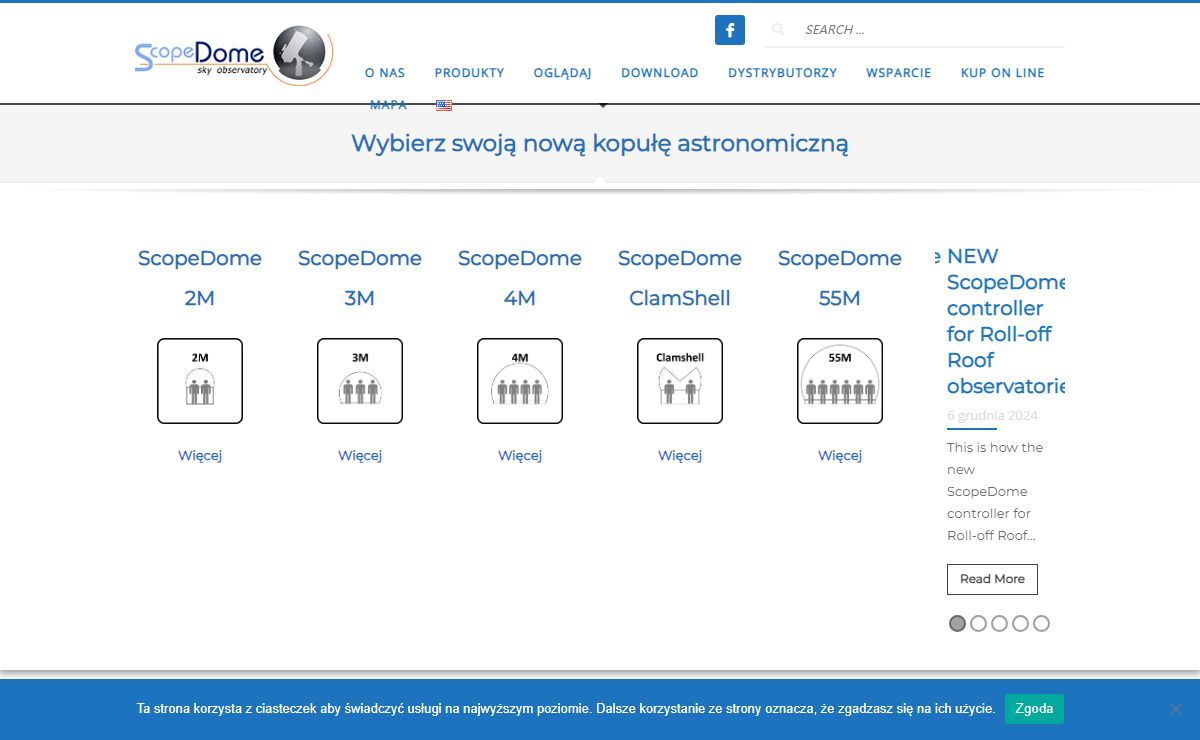This screenshot has height=740, width=1200.
Task: Open the Clamshell dome pictogram
Action: point(680,381)
